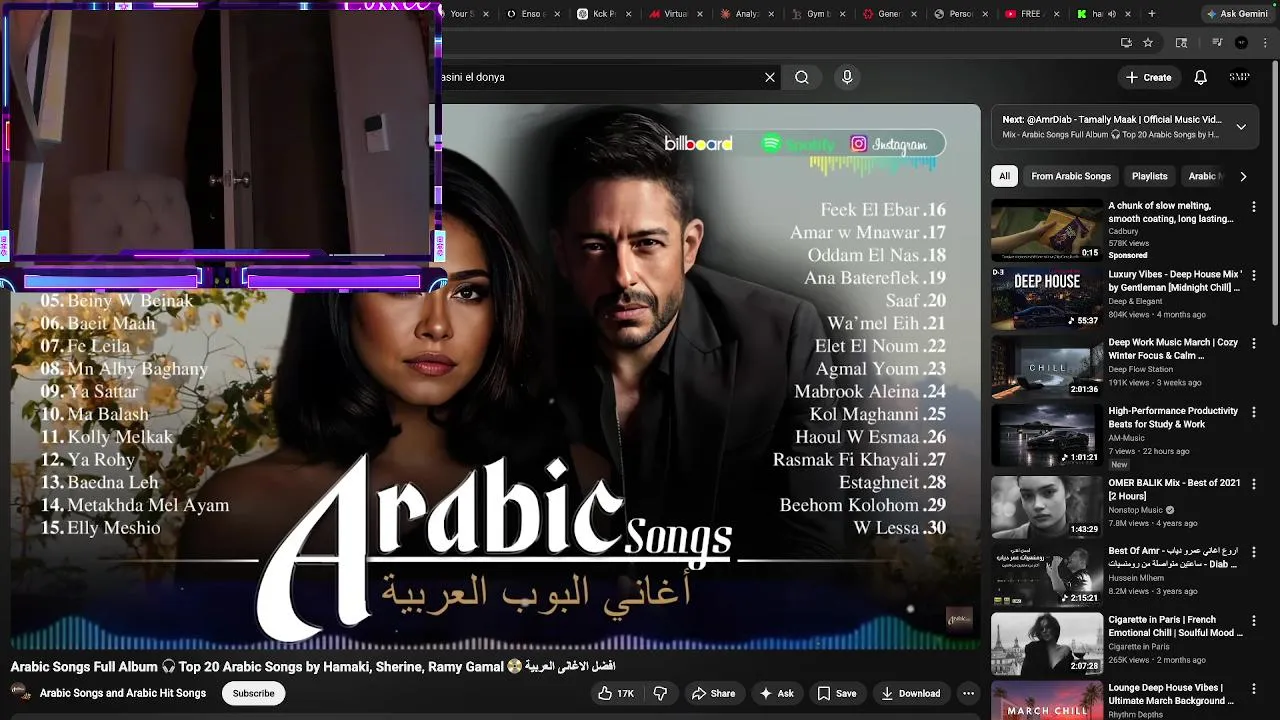Open Chrome profile avatar in toolbar
This screenshot has width=1280, height=720.
coord(1241,43)
